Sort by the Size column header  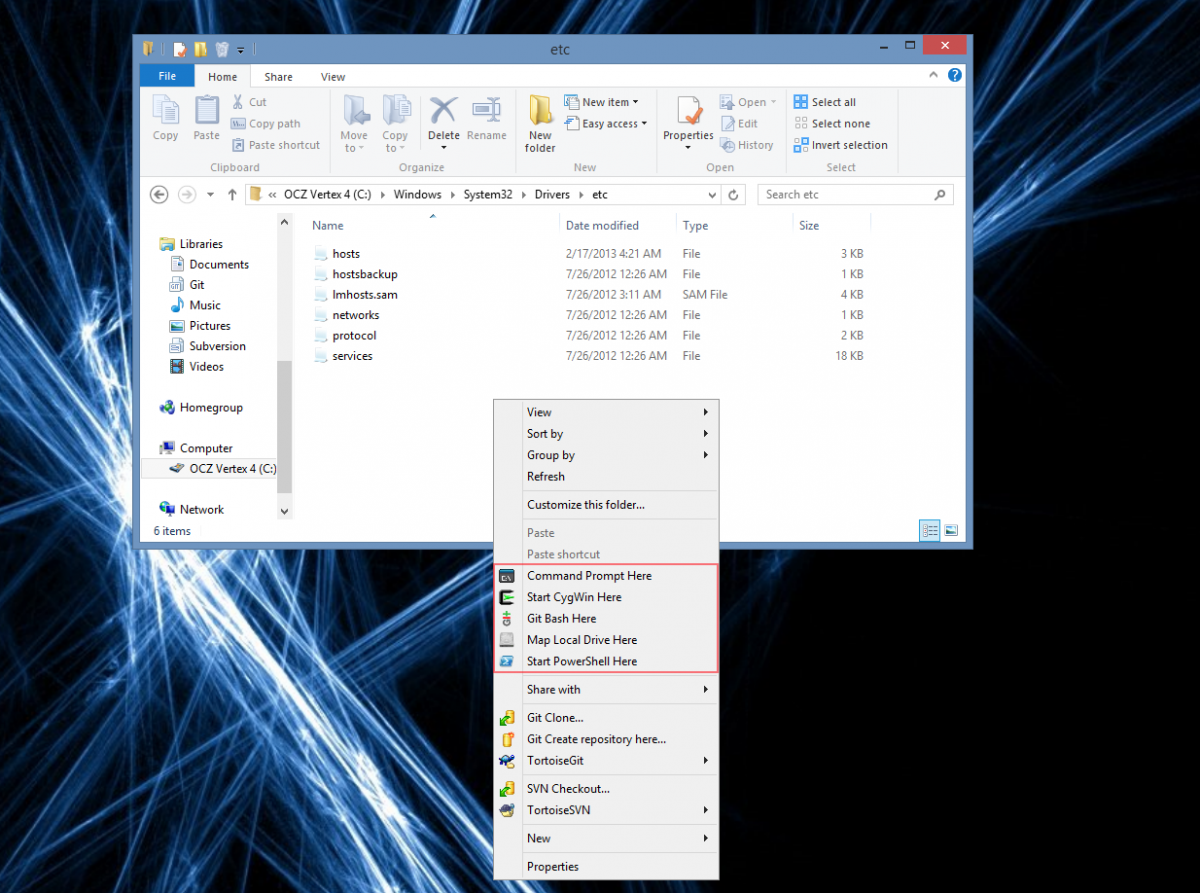tap(809, 225)
